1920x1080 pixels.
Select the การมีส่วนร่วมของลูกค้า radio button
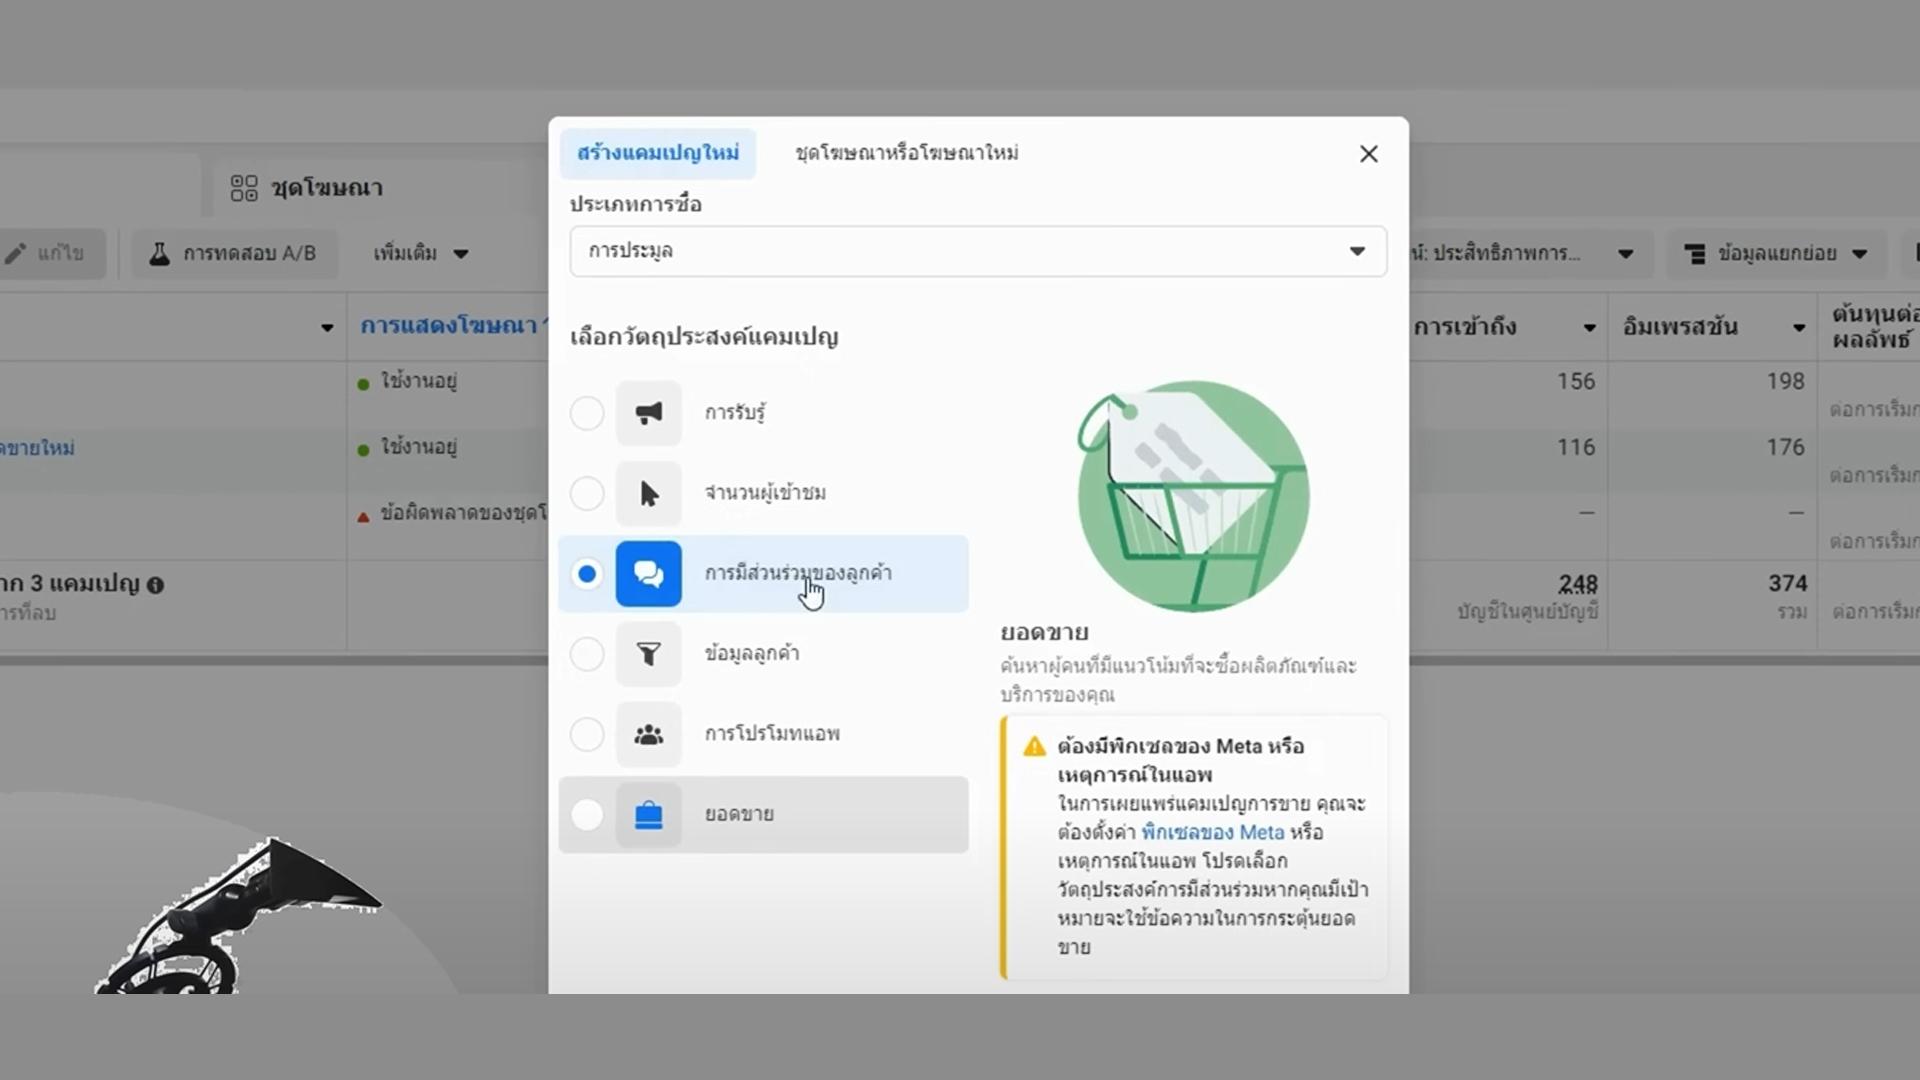[587, 574]
